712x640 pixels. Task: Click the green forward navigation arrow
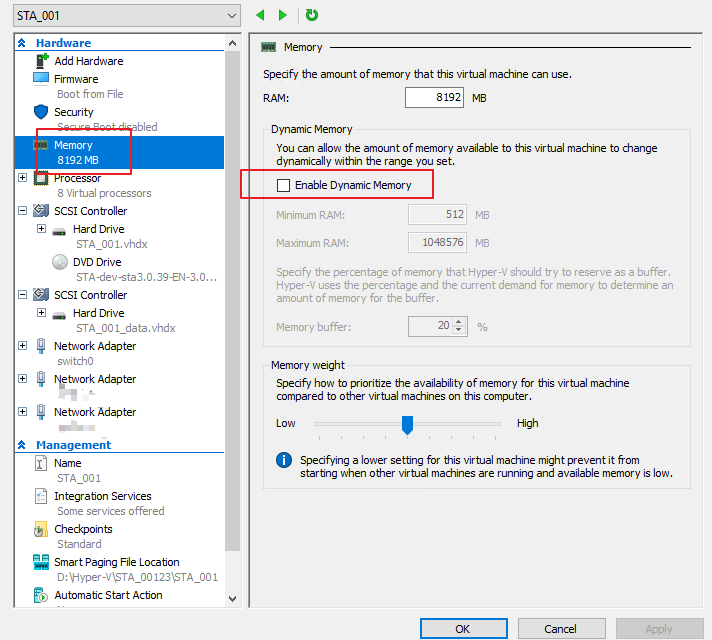tap(283, 15)
